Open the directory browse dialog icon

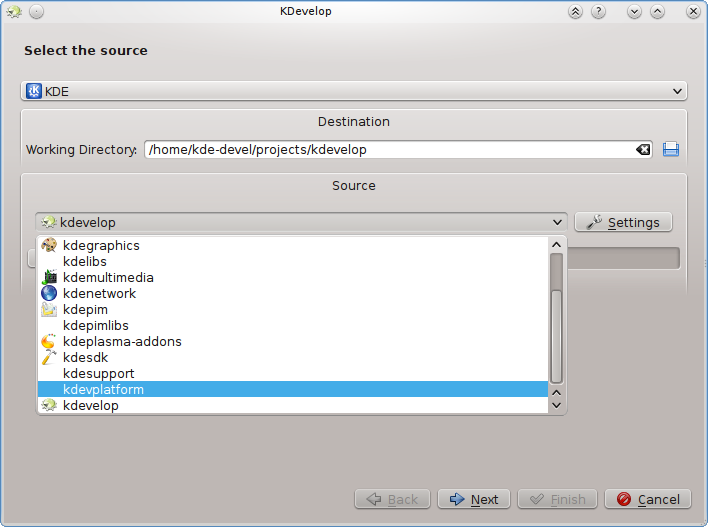(671, 149)
